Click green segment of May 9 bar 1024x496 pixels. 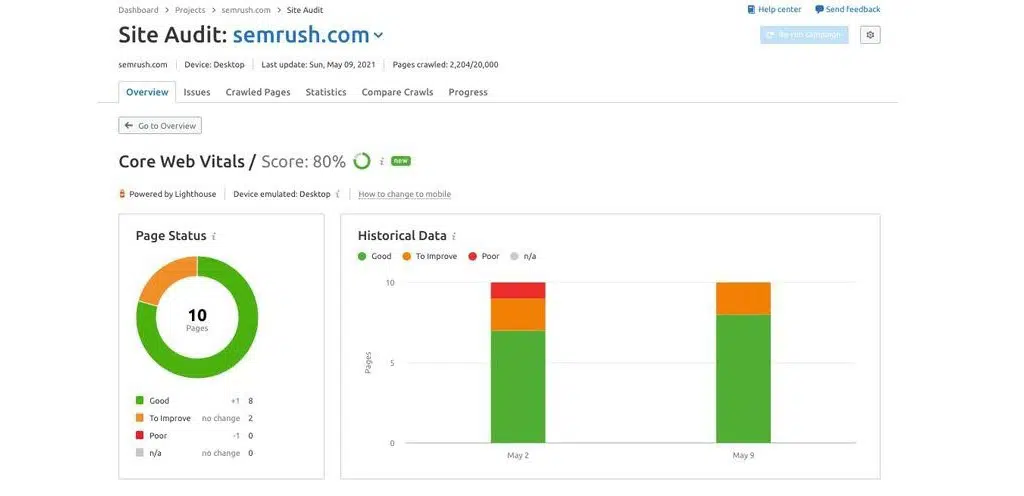(x=743, y=379)
